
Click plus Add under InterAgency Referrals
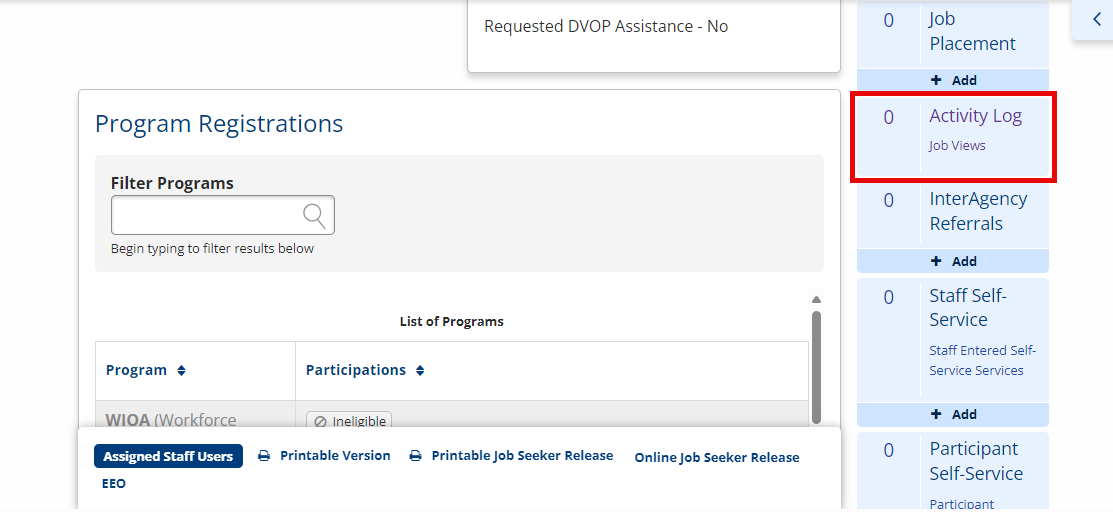point(953,261)
